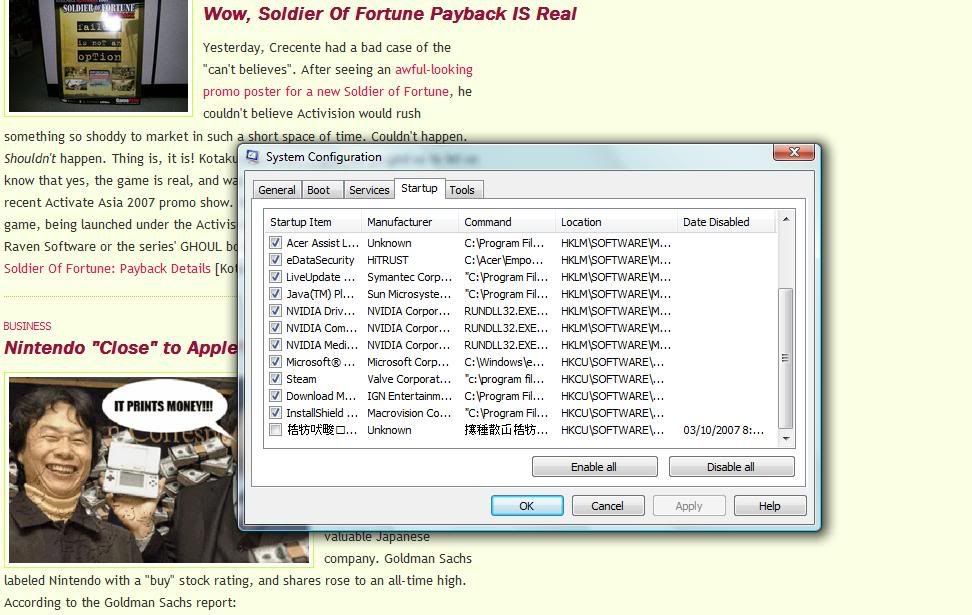The height and width of the screenshot is (615, 972).
Task: Click the Soldier of Fortune poster thumbnail
Action: (x=98, y=56)
